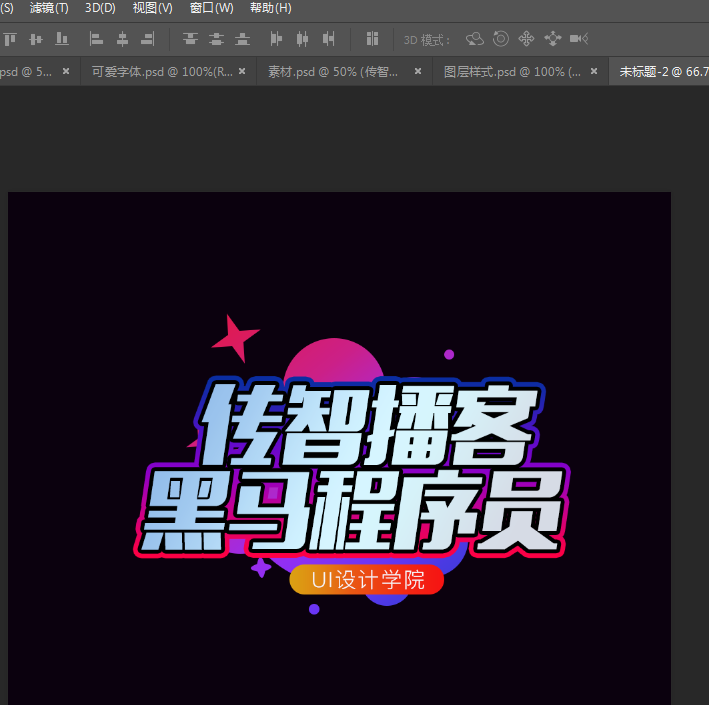Click the align horizontal centers icon
709x705 pixels.
(x=122, y=39)
